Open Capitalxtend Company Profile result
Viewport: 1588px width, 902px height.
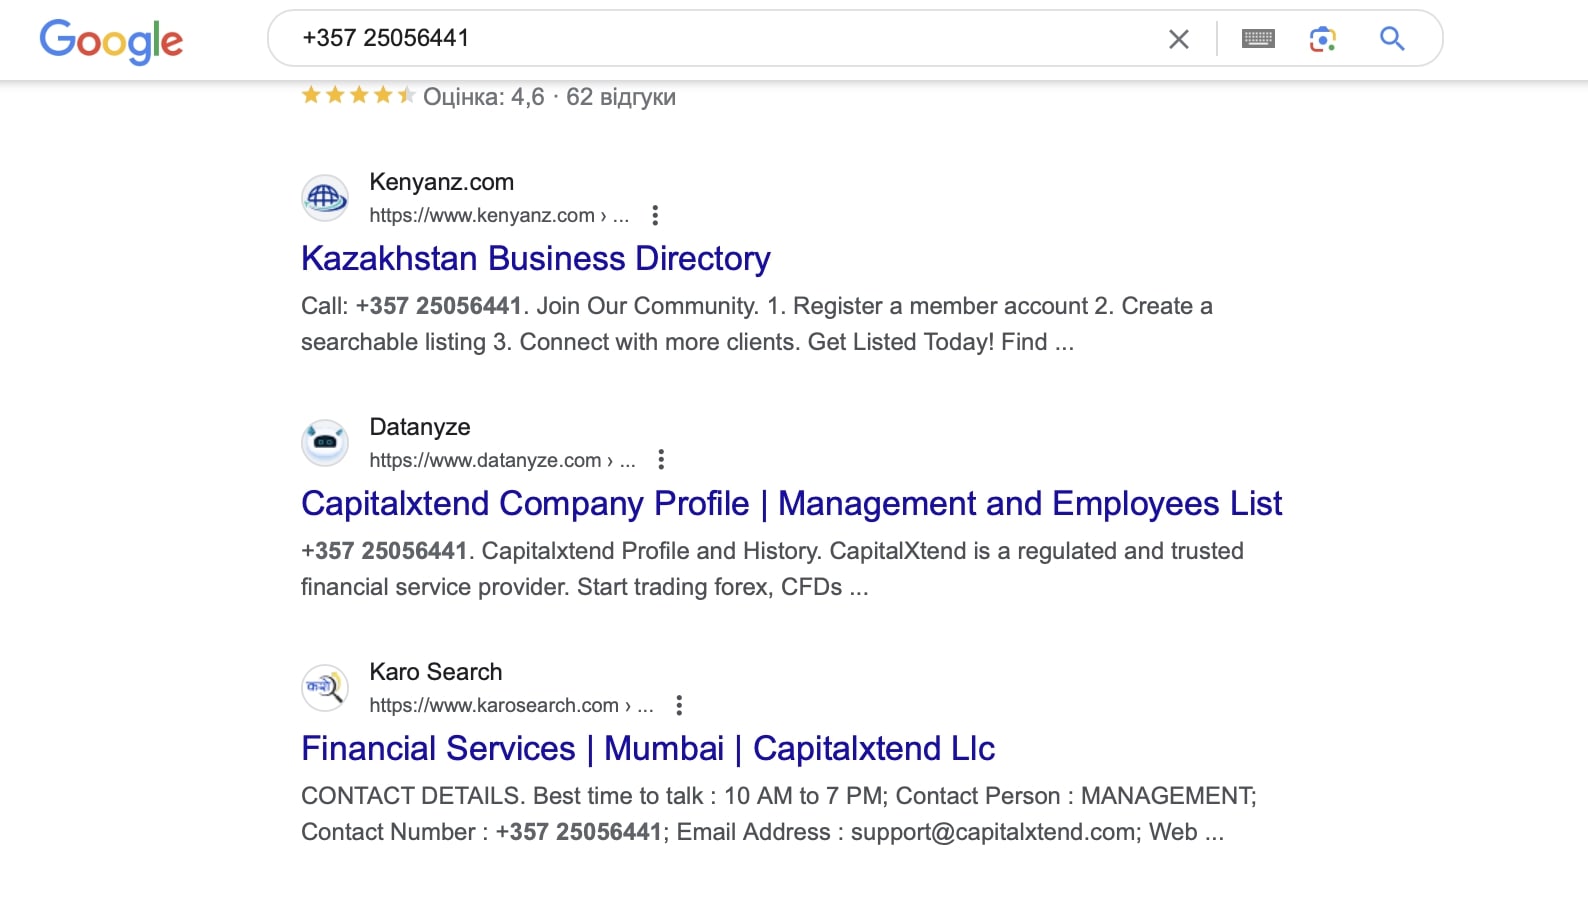click(791, 503)
